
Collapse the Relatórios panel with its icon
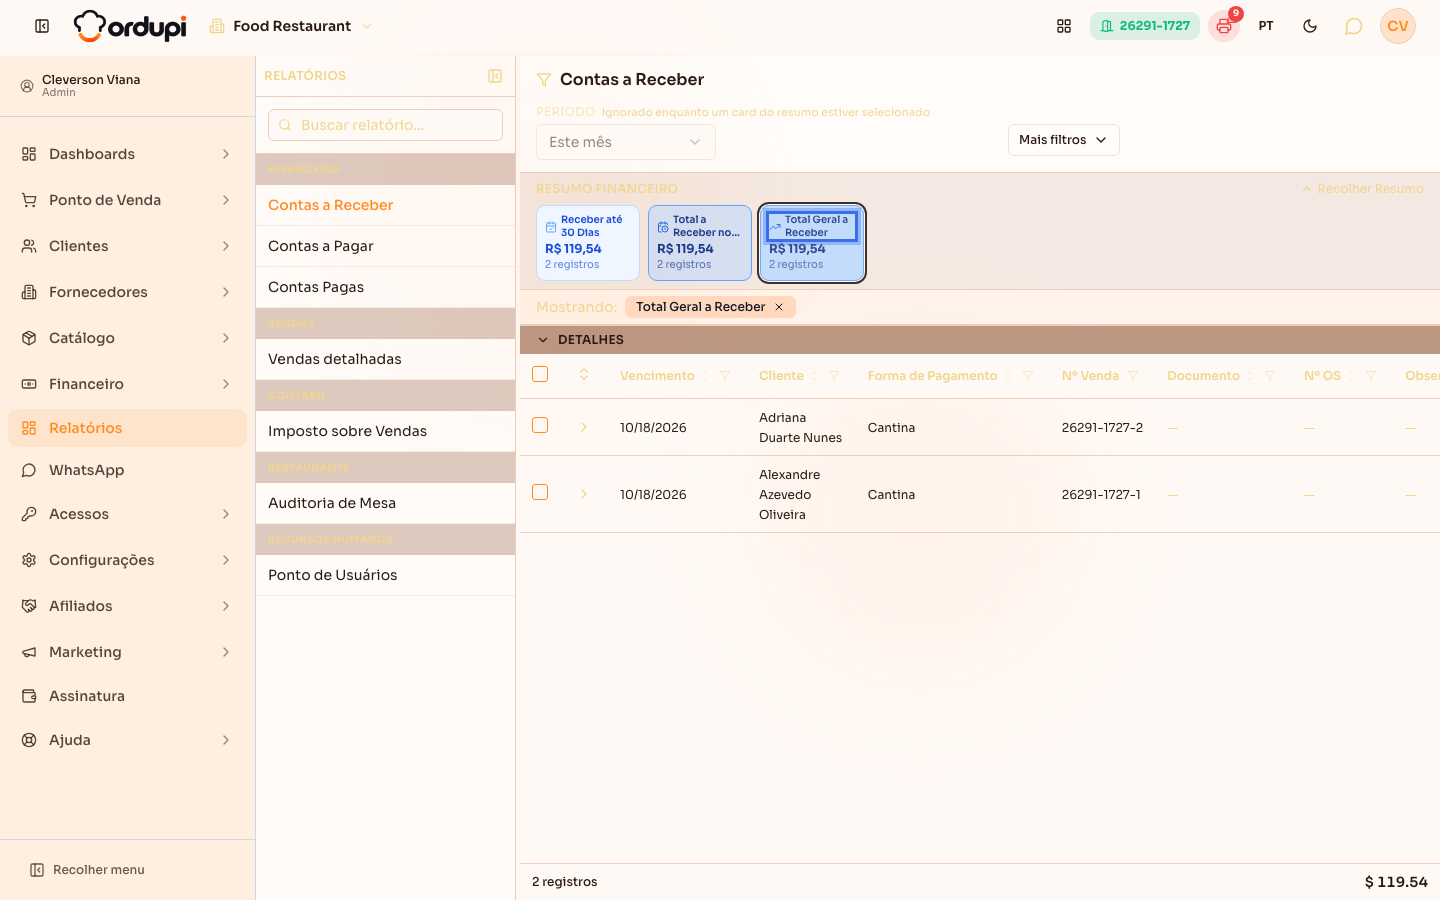[x=495, y=76]
